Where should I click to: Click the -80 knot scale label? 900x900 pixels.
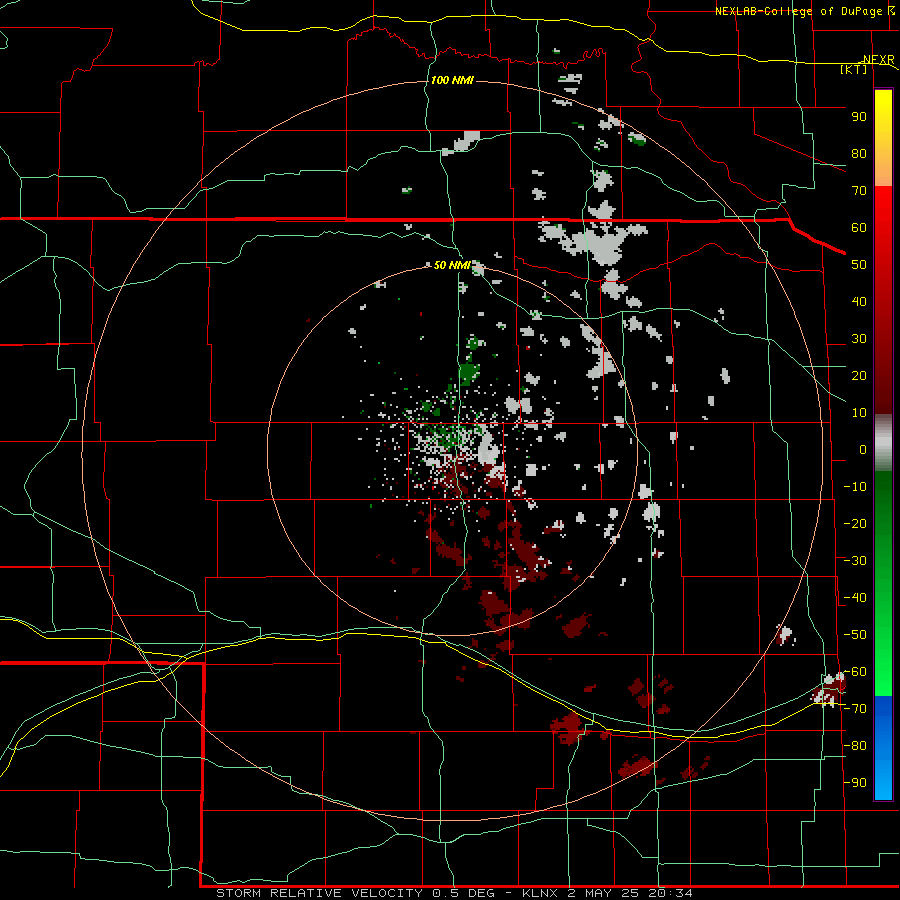click(855, 746)
